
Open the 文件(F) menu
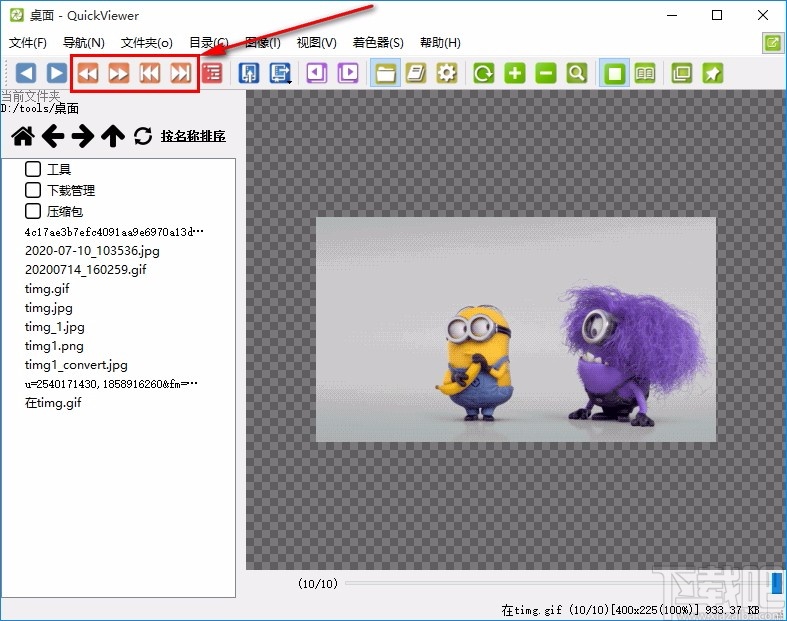tap(28, 43)
